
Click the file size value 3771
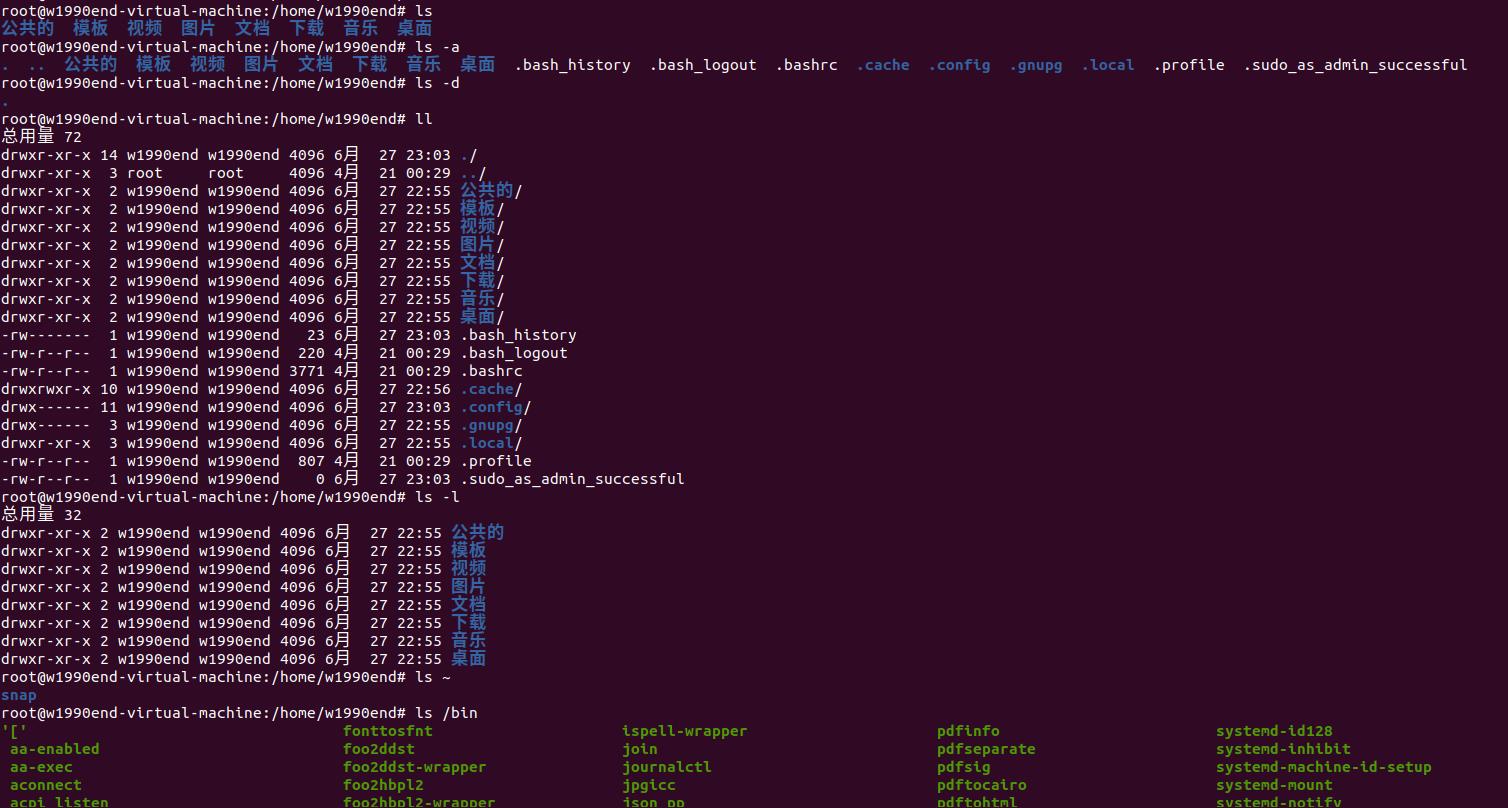point(307,371)
